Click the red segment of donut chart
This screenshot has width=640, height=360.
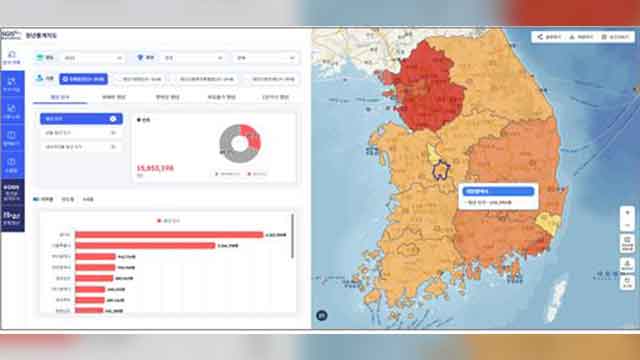(252, 136)
